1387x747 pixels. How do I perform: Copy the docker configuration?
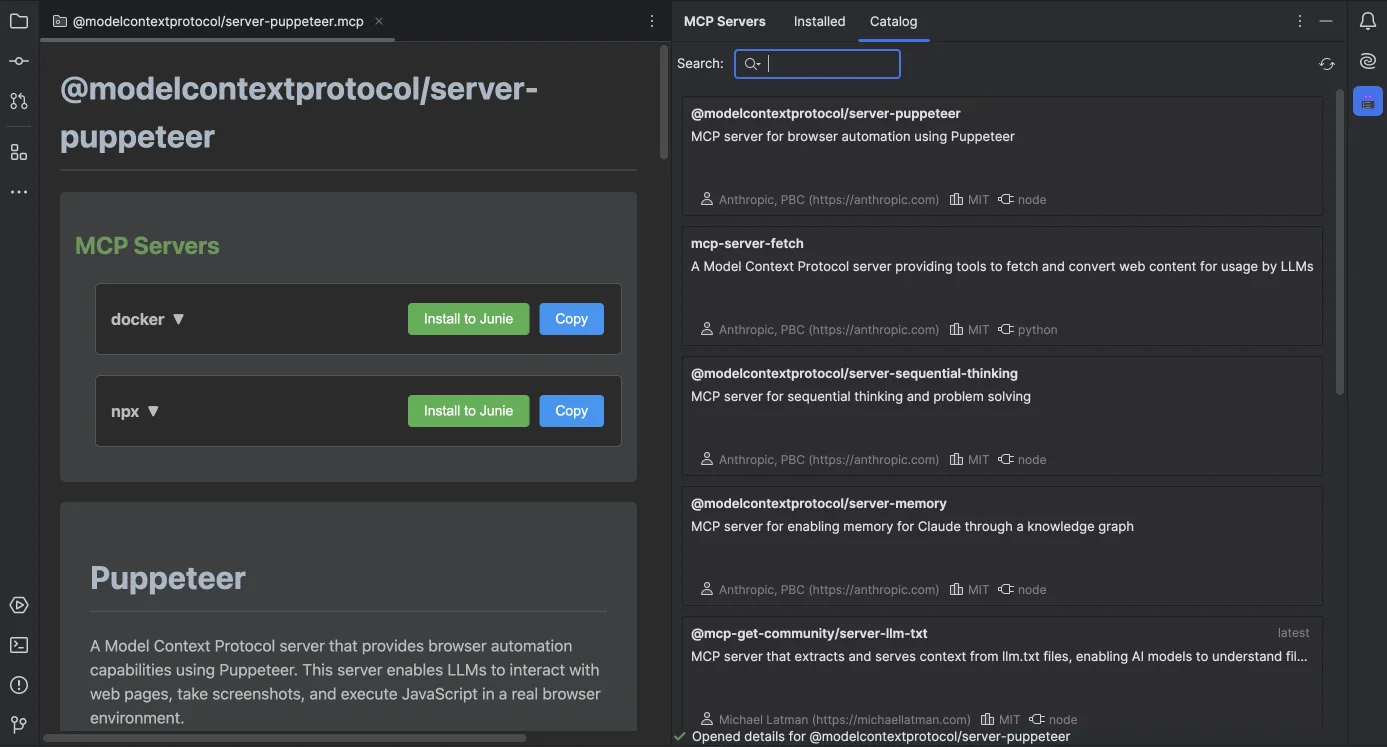[571, 319]
